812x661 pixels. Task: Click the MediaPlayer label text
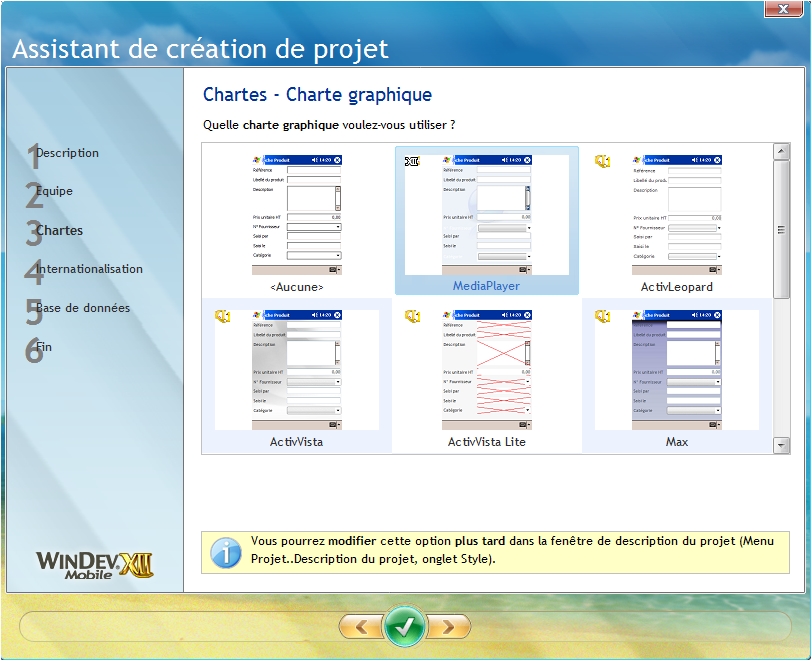point(486,286)
